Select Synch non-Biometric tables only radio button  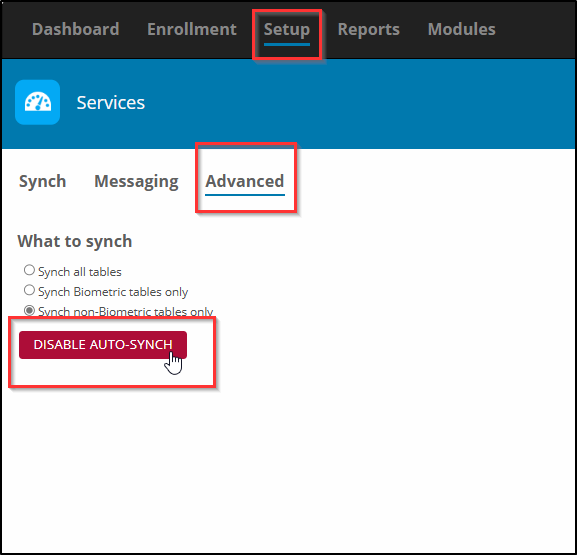(29, 311)
